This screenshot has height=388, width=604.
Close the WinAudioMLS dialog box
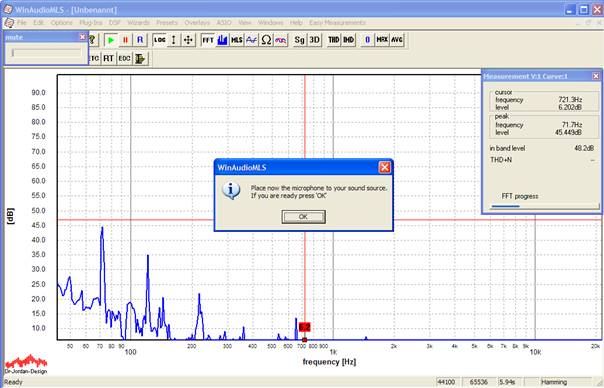(384, 167)
